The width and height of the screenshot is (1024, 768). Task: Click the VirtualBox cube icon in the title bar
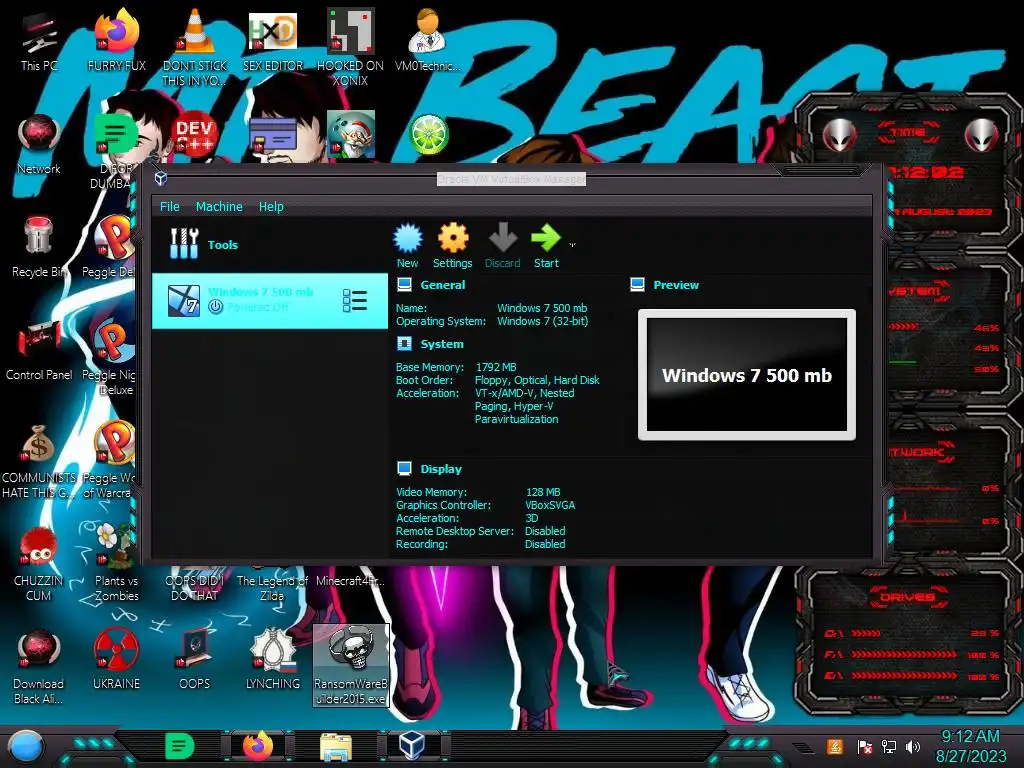[x=161, y=178]
